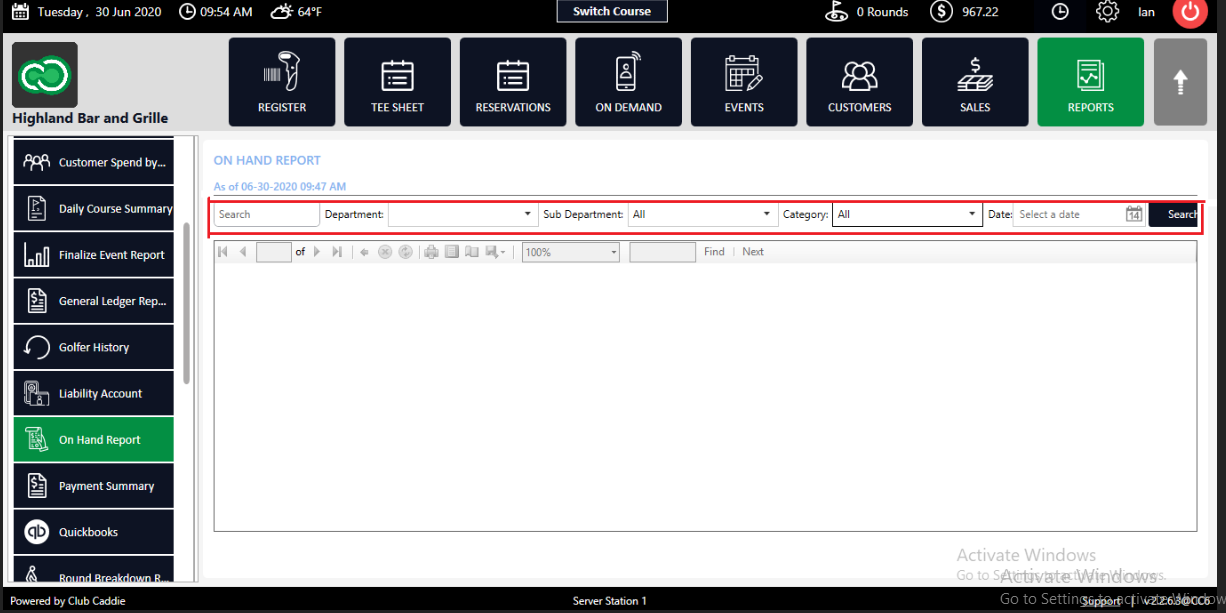Open Customer Spend by... report
This screenshot has height=613, width=1226.
[93, 162]
